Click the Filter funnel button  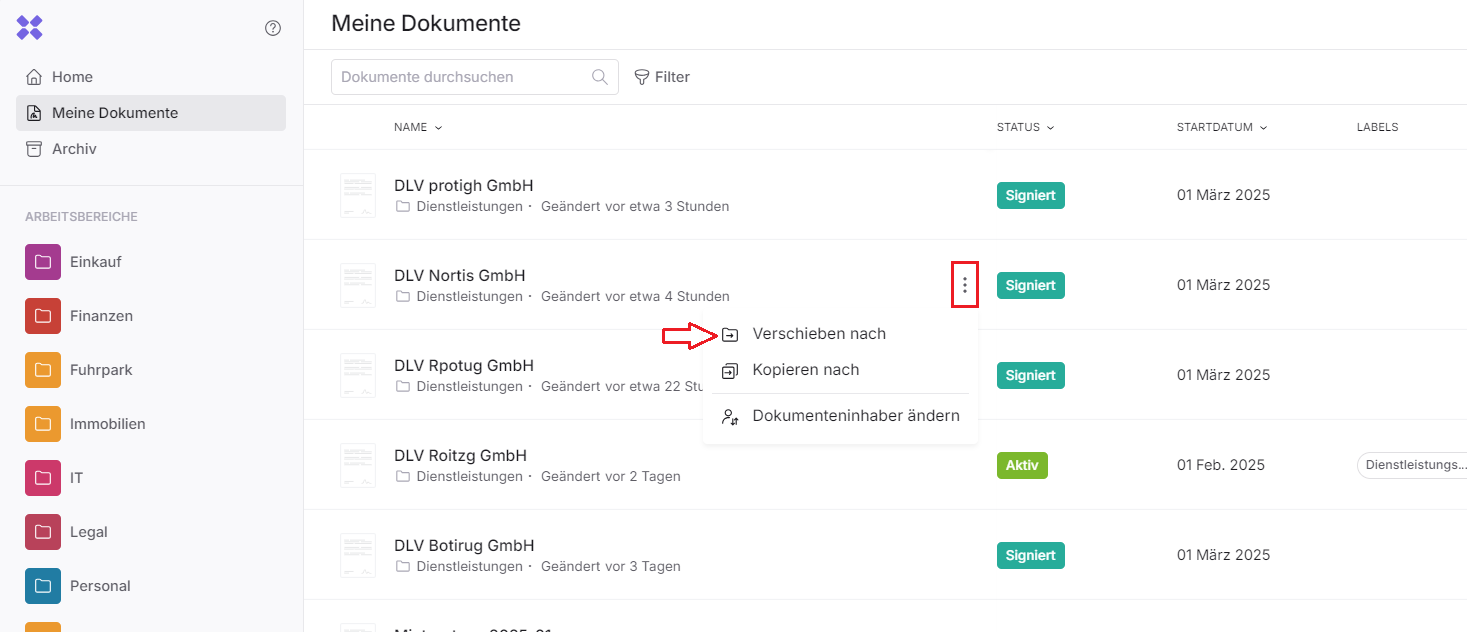pyautogui.click(x=662, y=77)
